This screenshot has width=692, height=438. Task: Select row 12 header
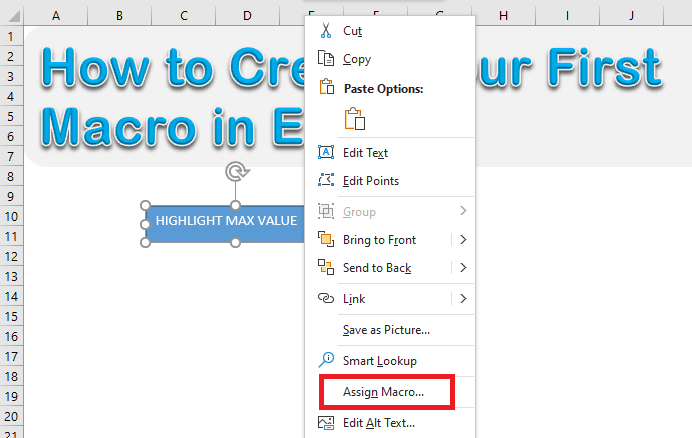pos(11,256)
